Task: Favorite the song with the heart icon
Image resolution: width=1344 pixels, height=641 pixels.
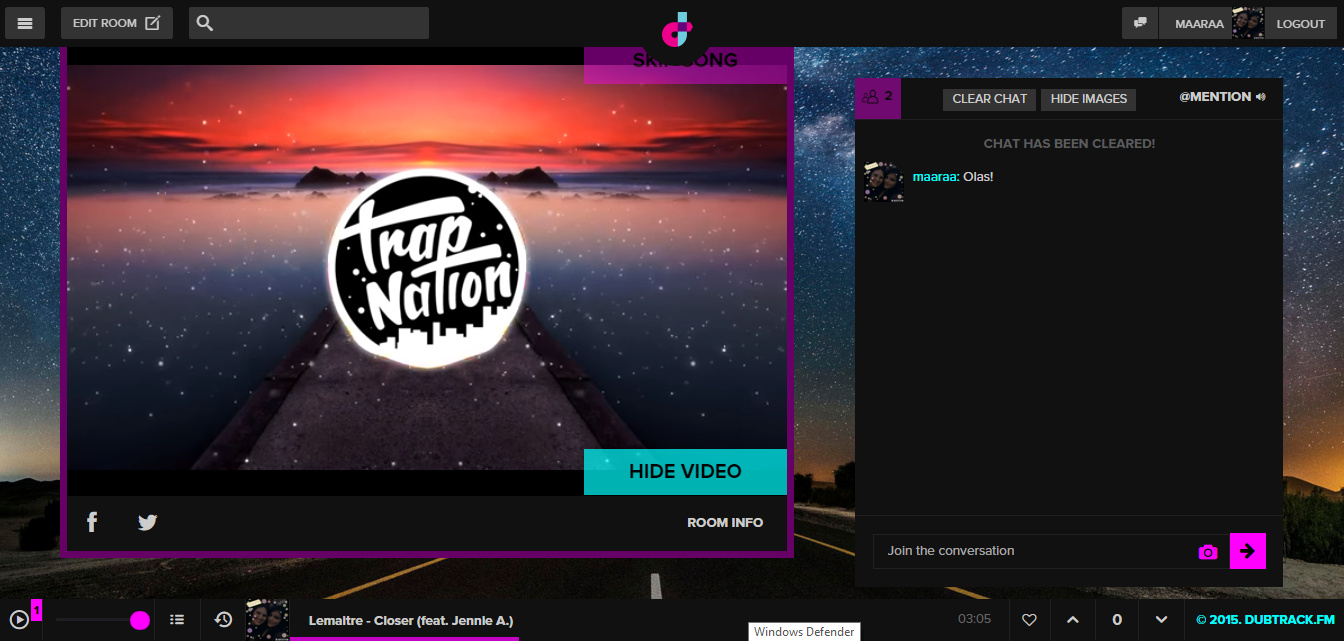Action: coord(1029,620)
